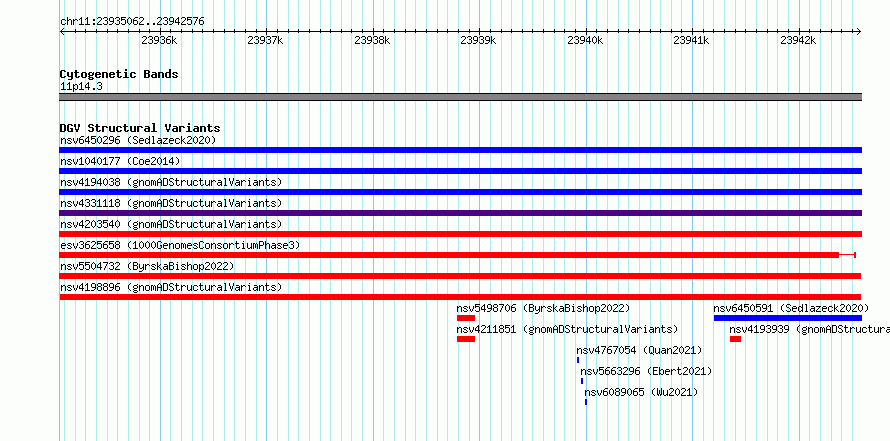Screen dimensions: 890x441
Task: Open the nsv4193939 variant label
Action: coord(809,329)
